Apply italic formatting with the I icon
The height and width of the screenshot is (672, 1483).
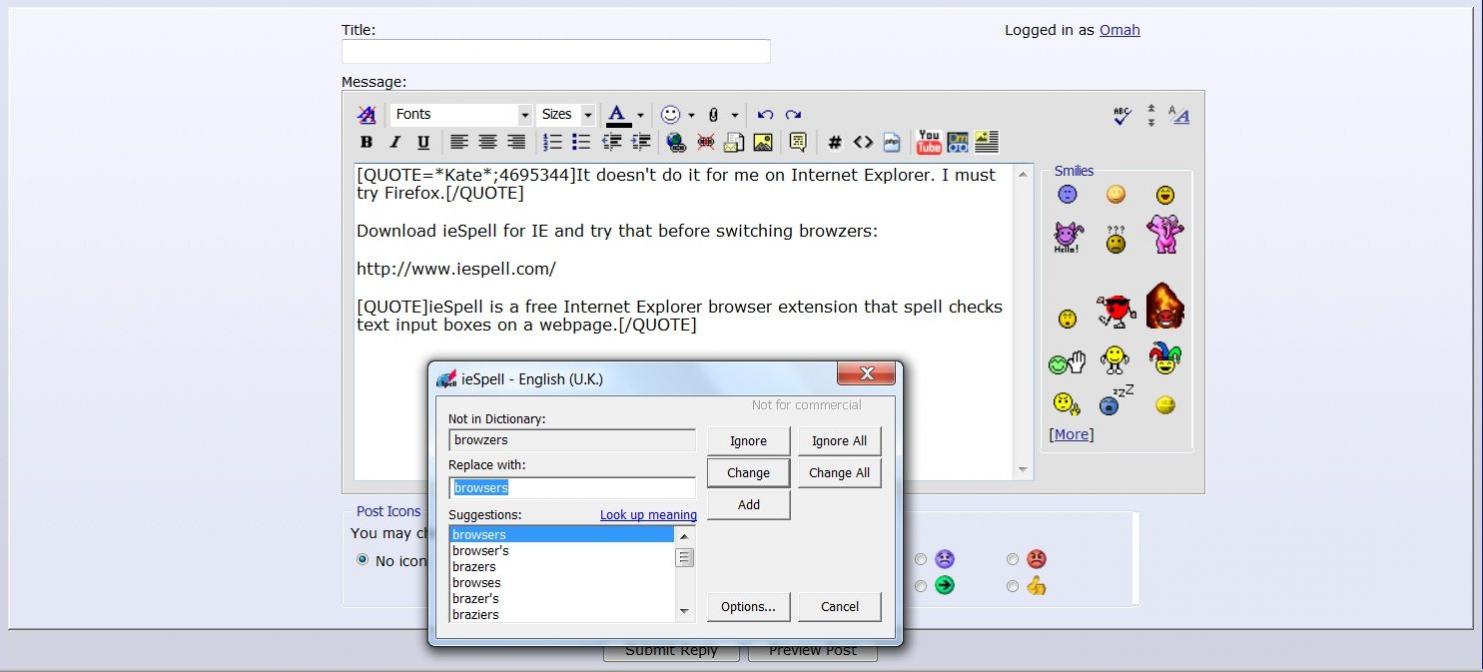(x=394, y=143)
